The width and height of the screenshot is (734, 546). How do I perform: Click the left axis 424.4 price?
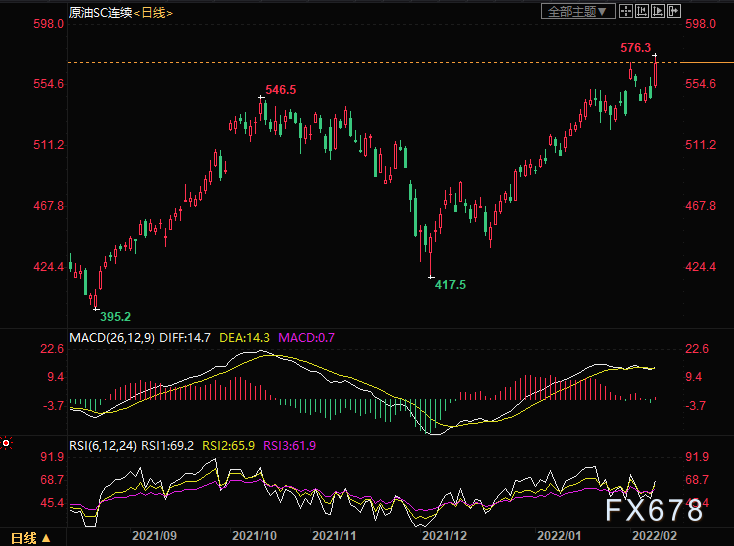pyautogui.click(x=48, y=267)
